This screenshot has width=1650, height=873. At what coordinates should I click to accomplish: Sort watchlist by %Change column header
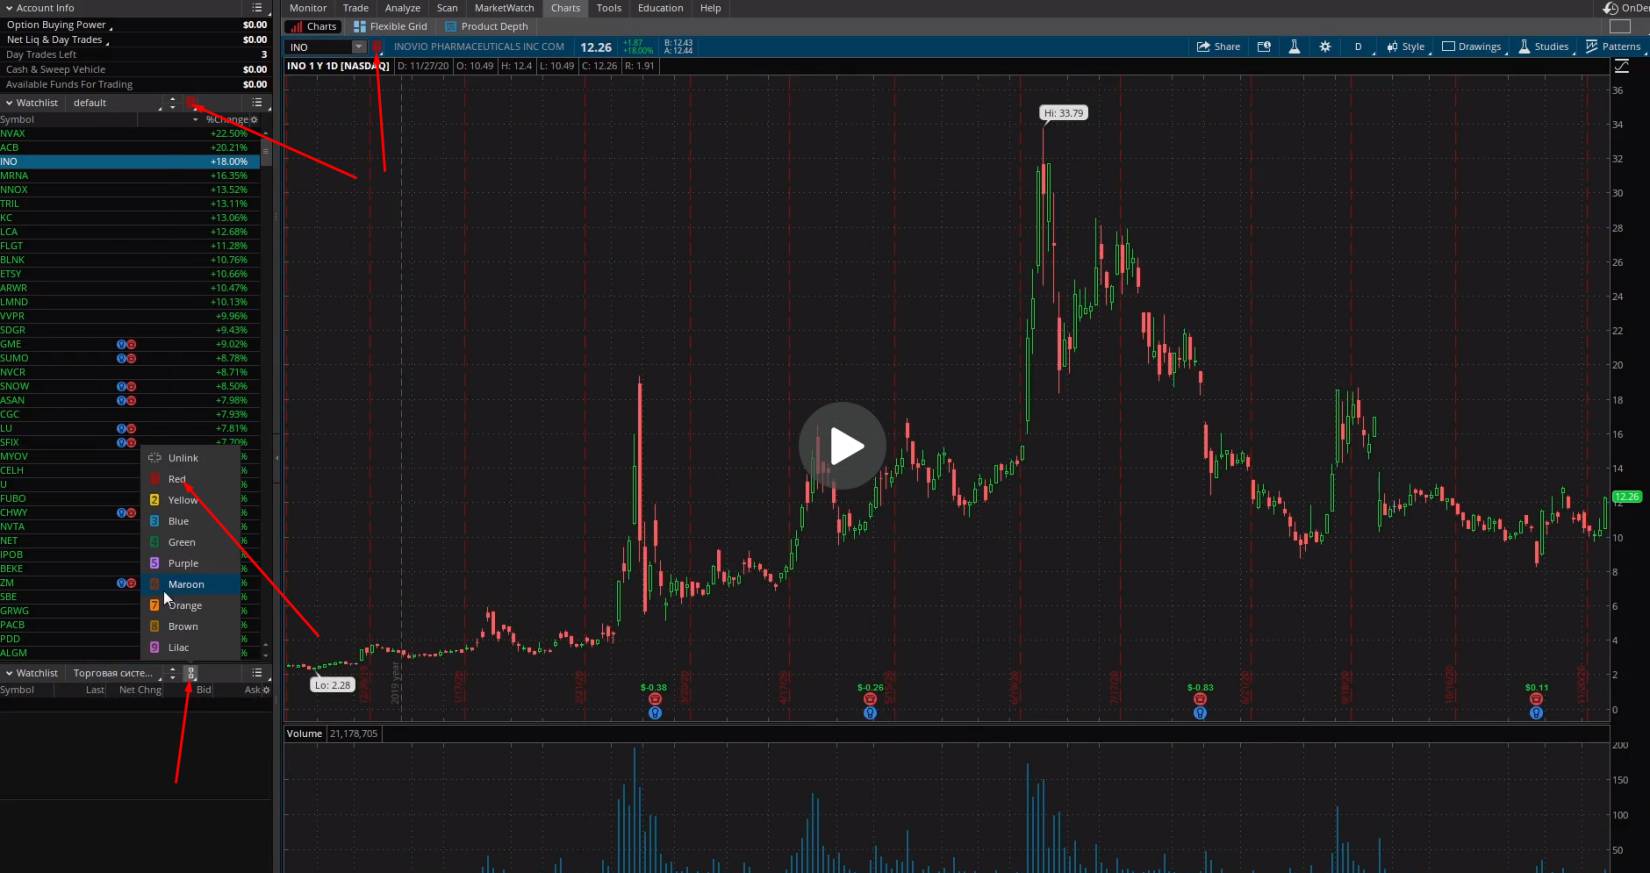[x=228, y=119]
